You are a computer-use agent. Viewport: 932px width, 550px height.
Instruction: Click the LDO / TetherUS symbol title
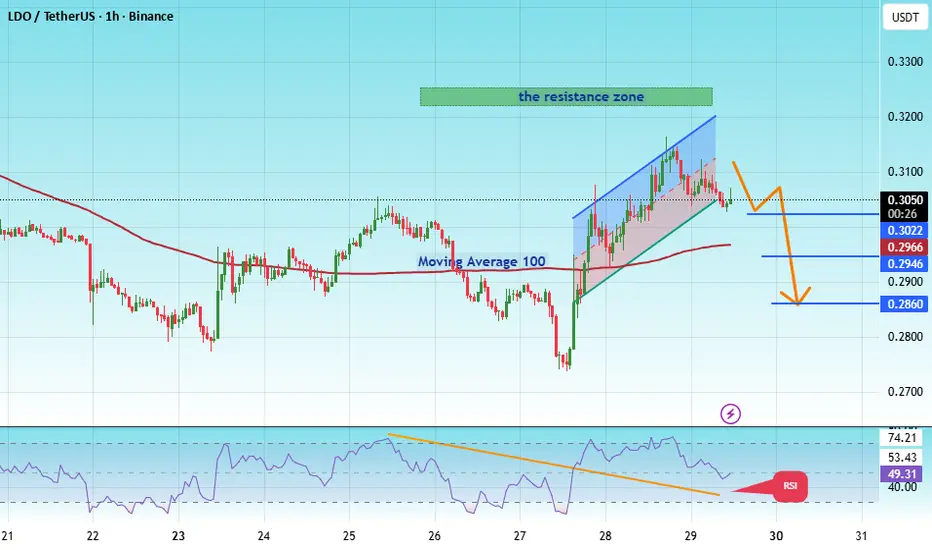click(x=49, y=16)
